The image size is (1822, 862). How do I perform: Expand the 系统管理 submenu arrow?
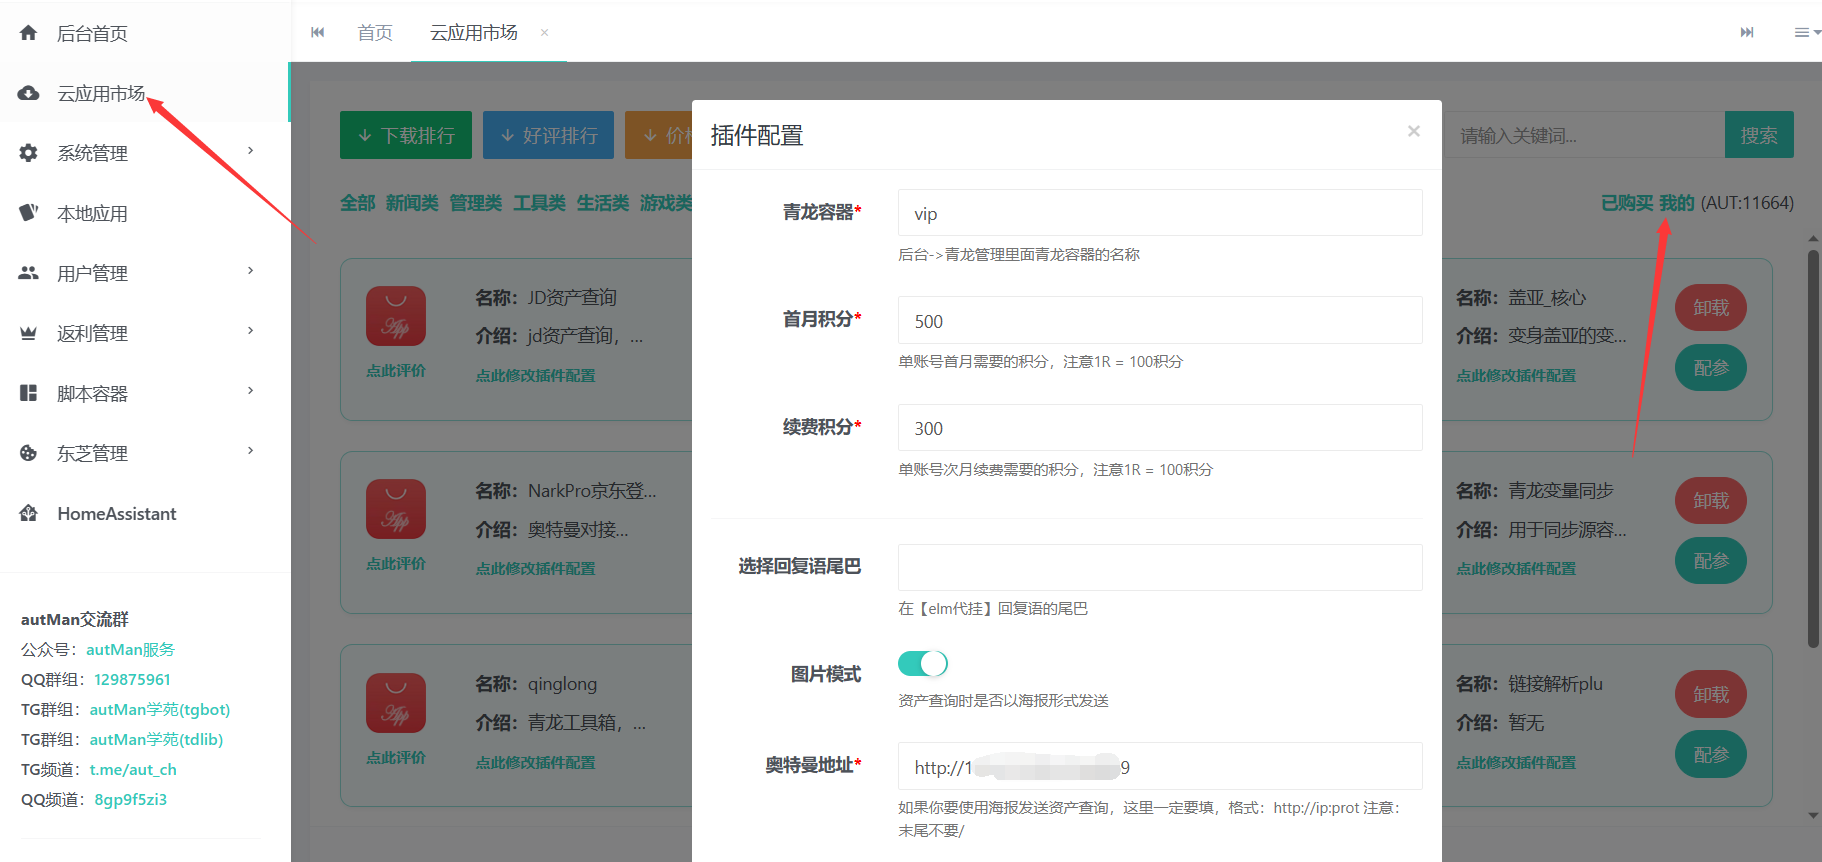click(x=251, y=151)
